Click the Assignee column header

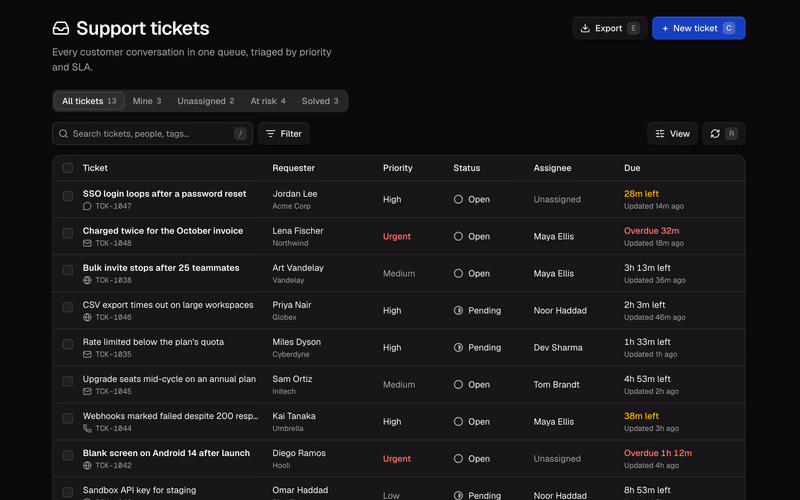pyautogui.click(x=552, y=168)
